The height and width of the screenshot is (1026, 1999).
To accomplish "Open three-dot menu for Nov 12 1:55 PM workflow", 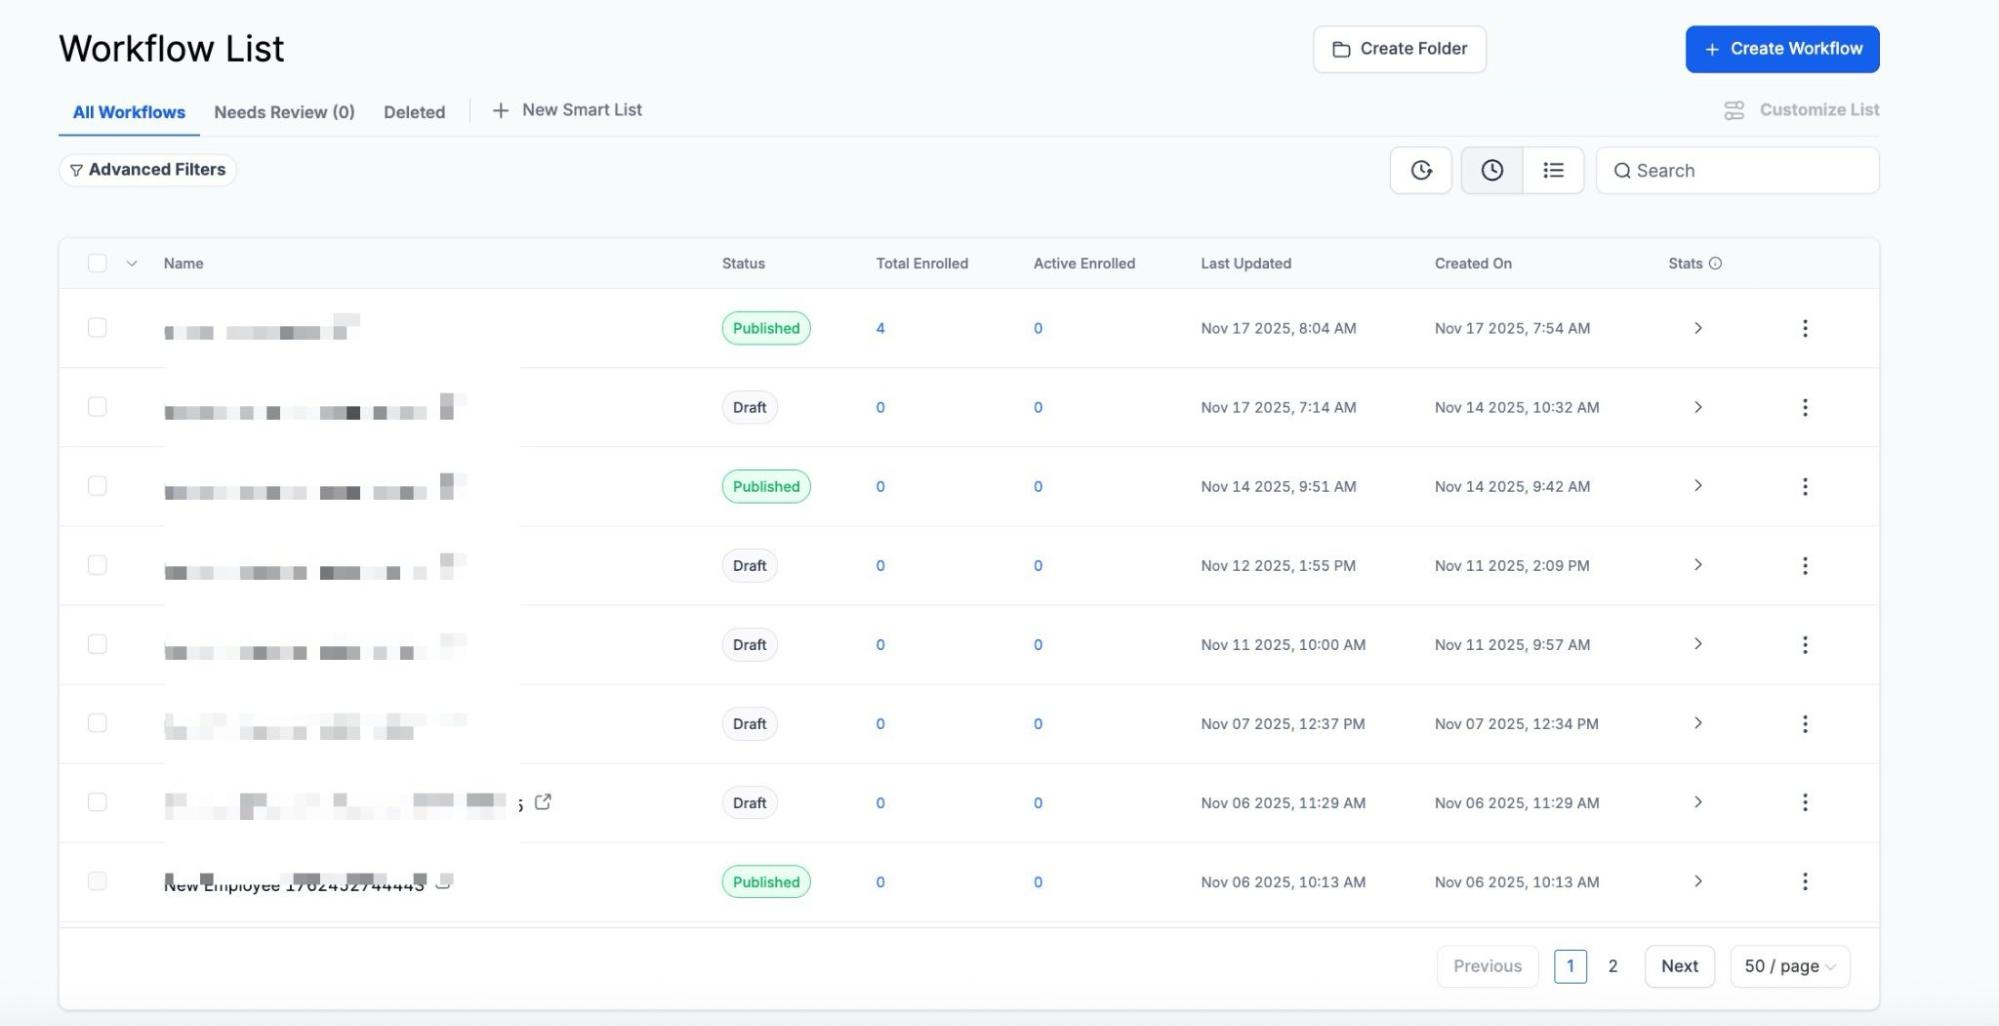I will (x=1804, y=566).
